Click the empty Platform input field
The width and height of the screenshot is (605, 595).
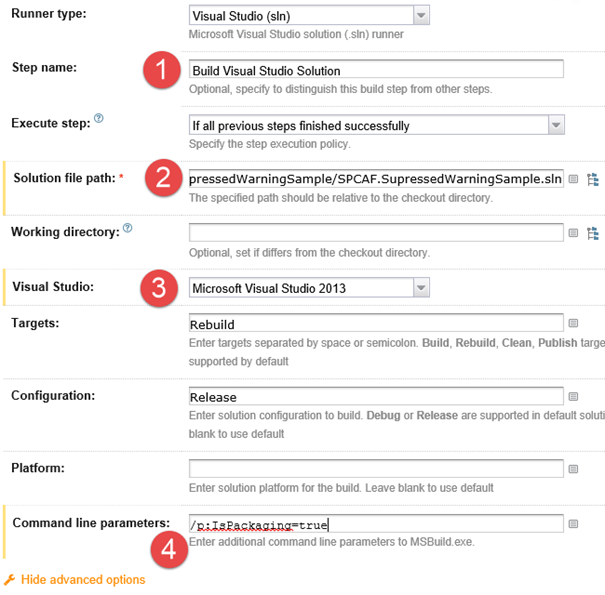point(376,469)
